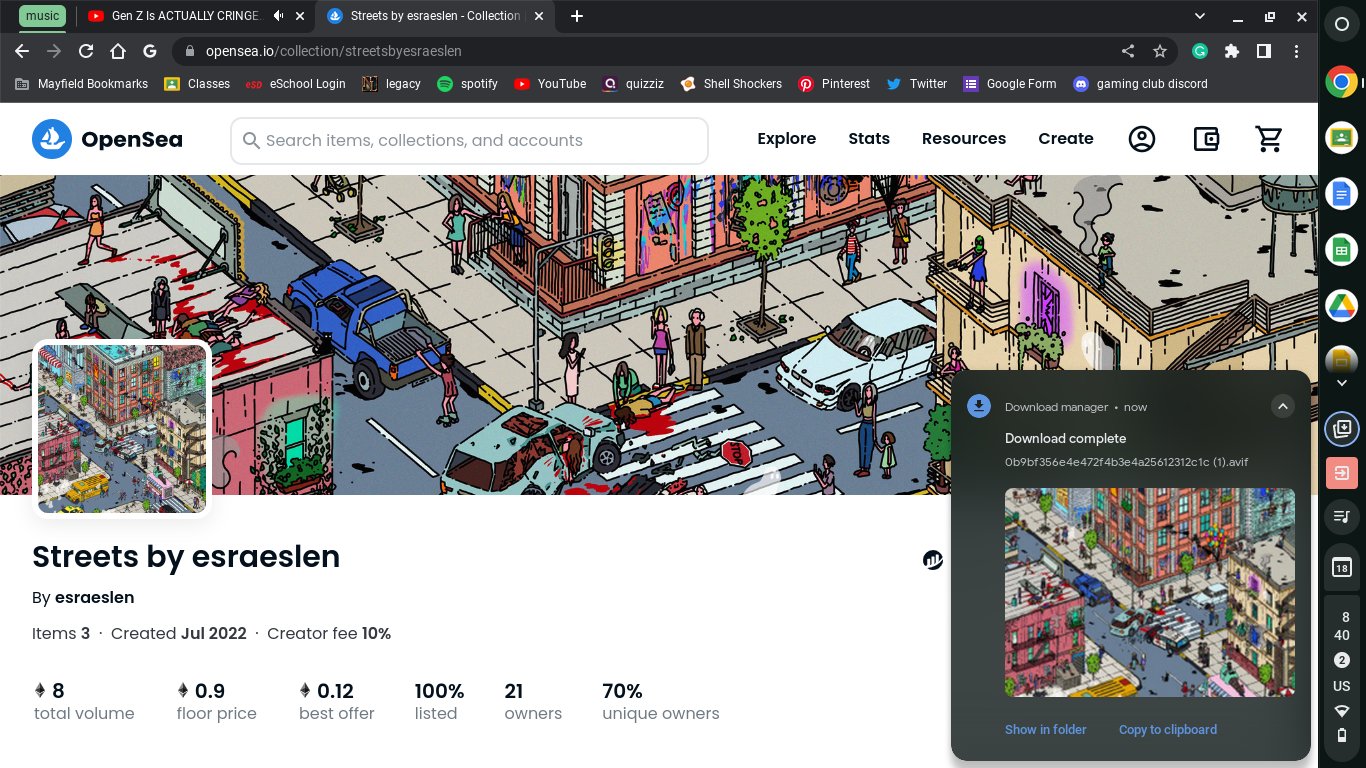Click Show in folder
This screenshot has height=768, width=1366.
click(x=1045, y=730)
